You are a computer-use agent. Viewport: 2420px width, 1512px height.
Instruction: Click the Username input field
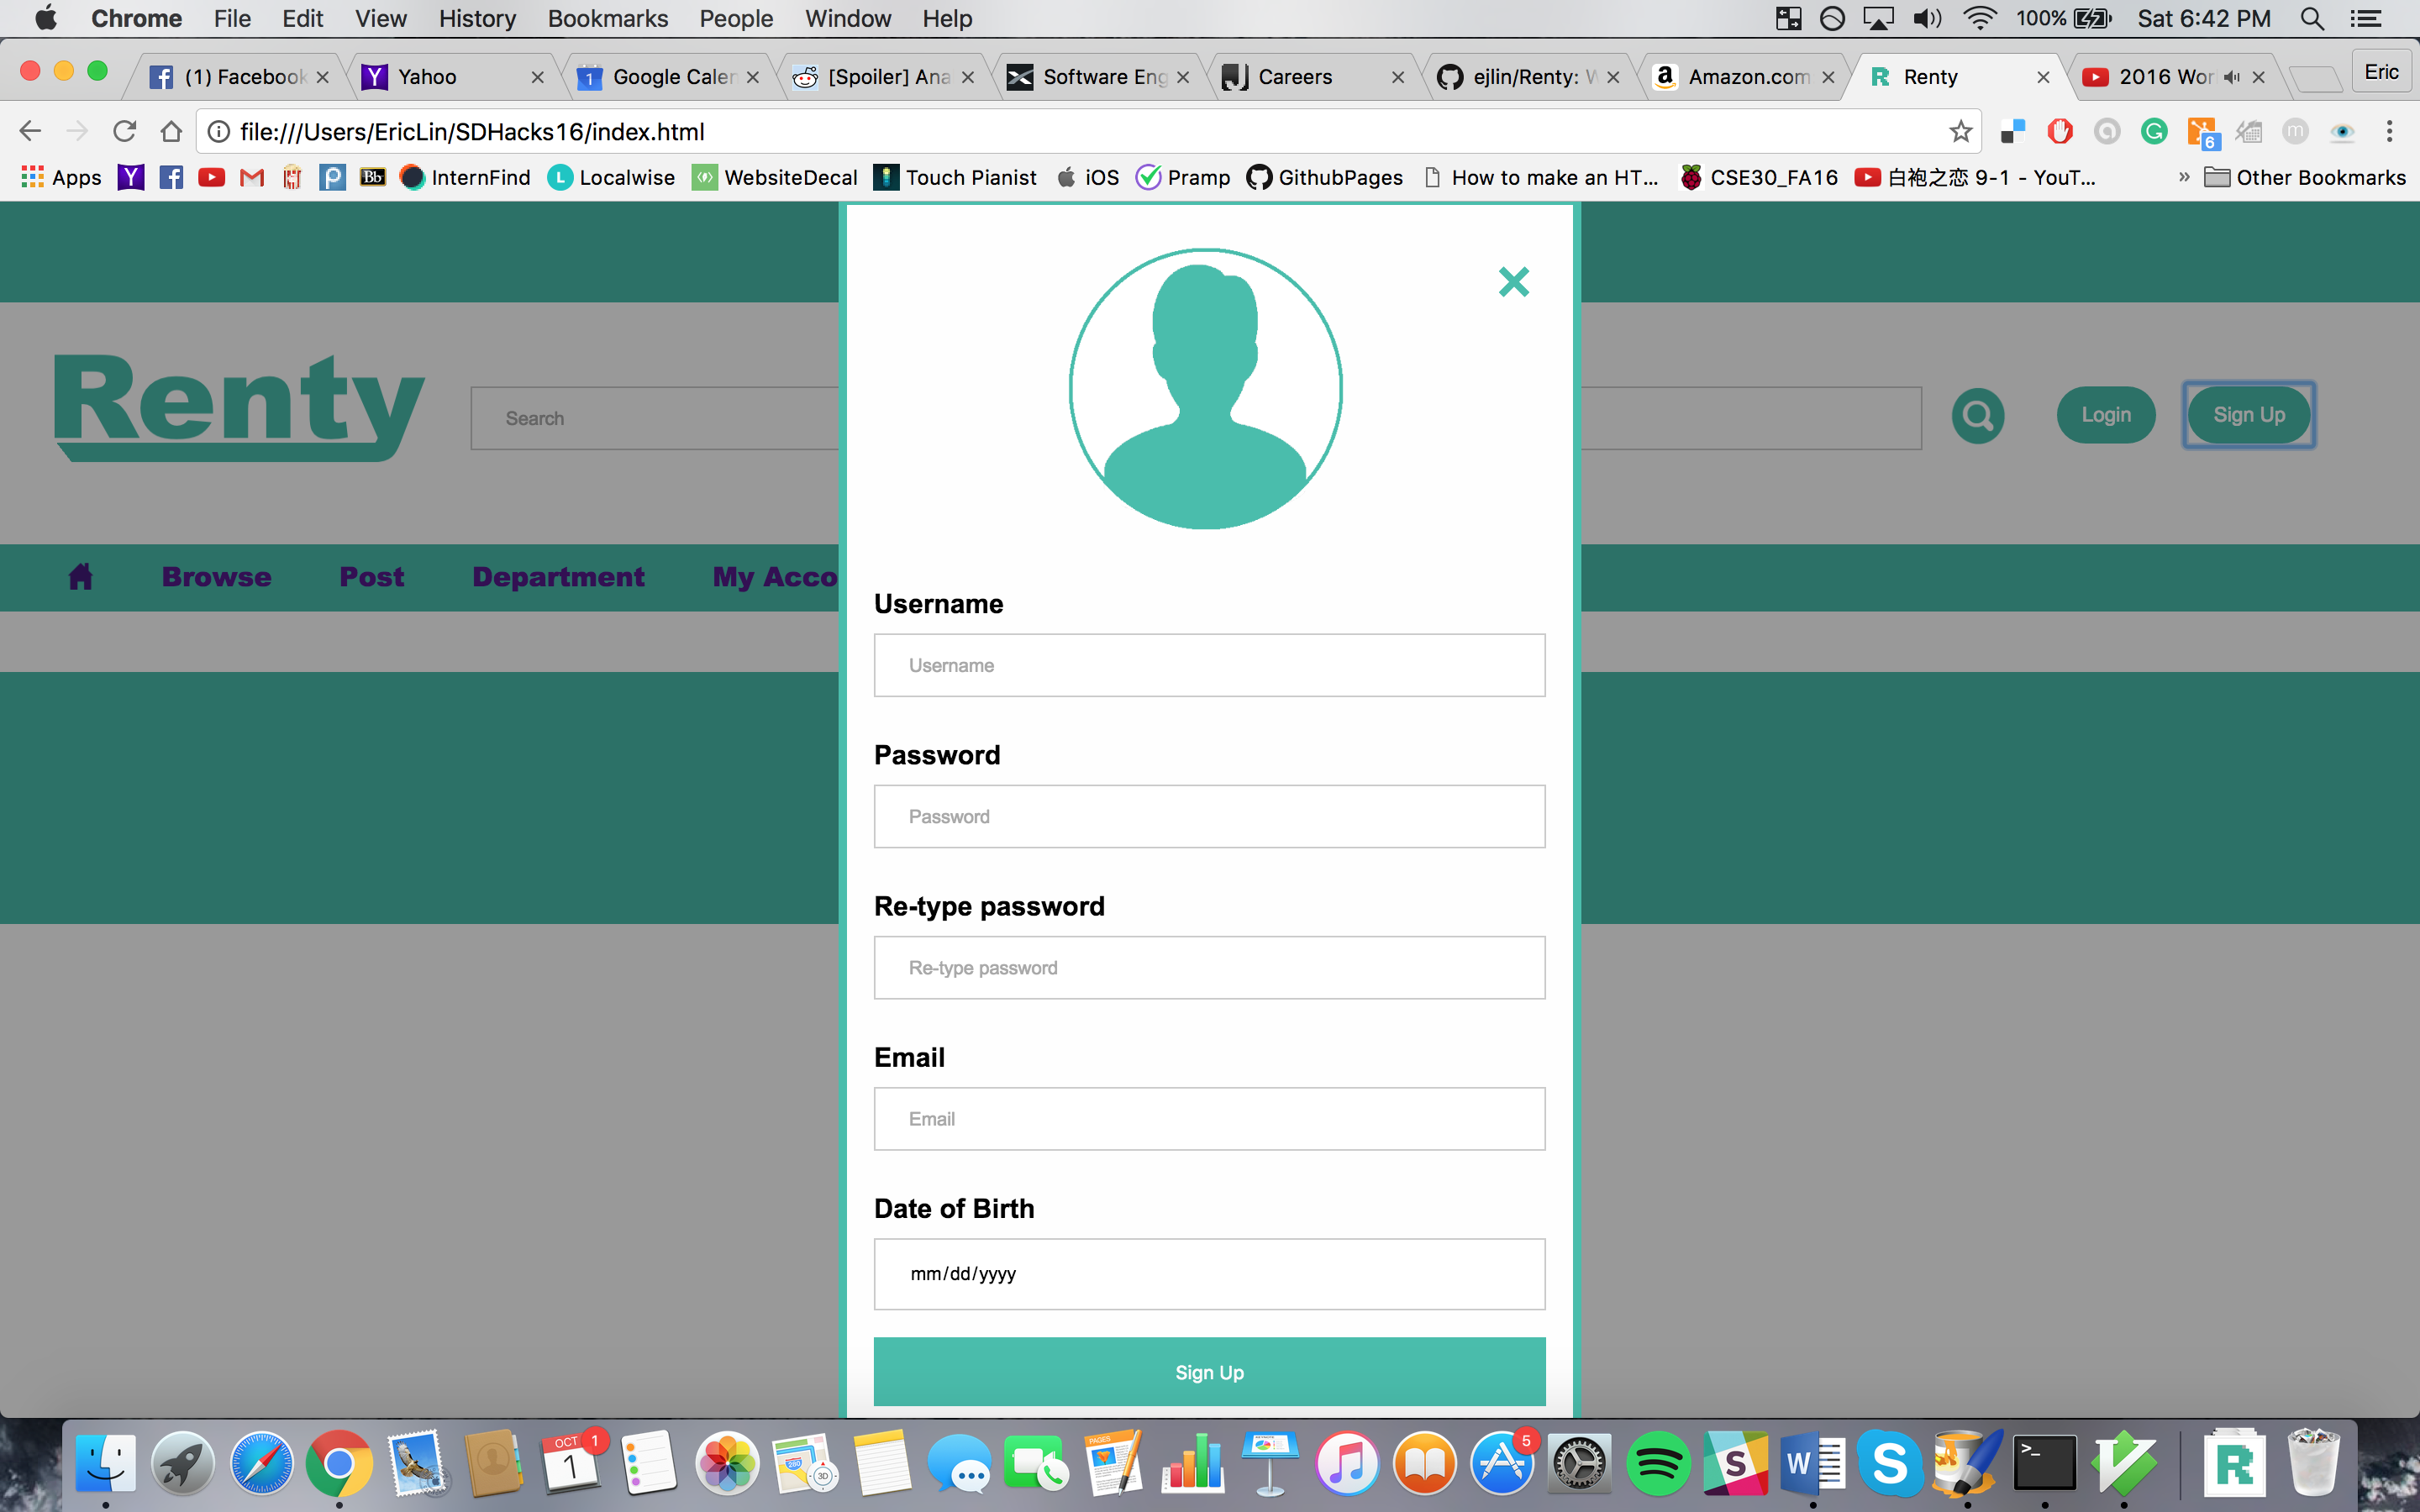tap(1209, 665)
